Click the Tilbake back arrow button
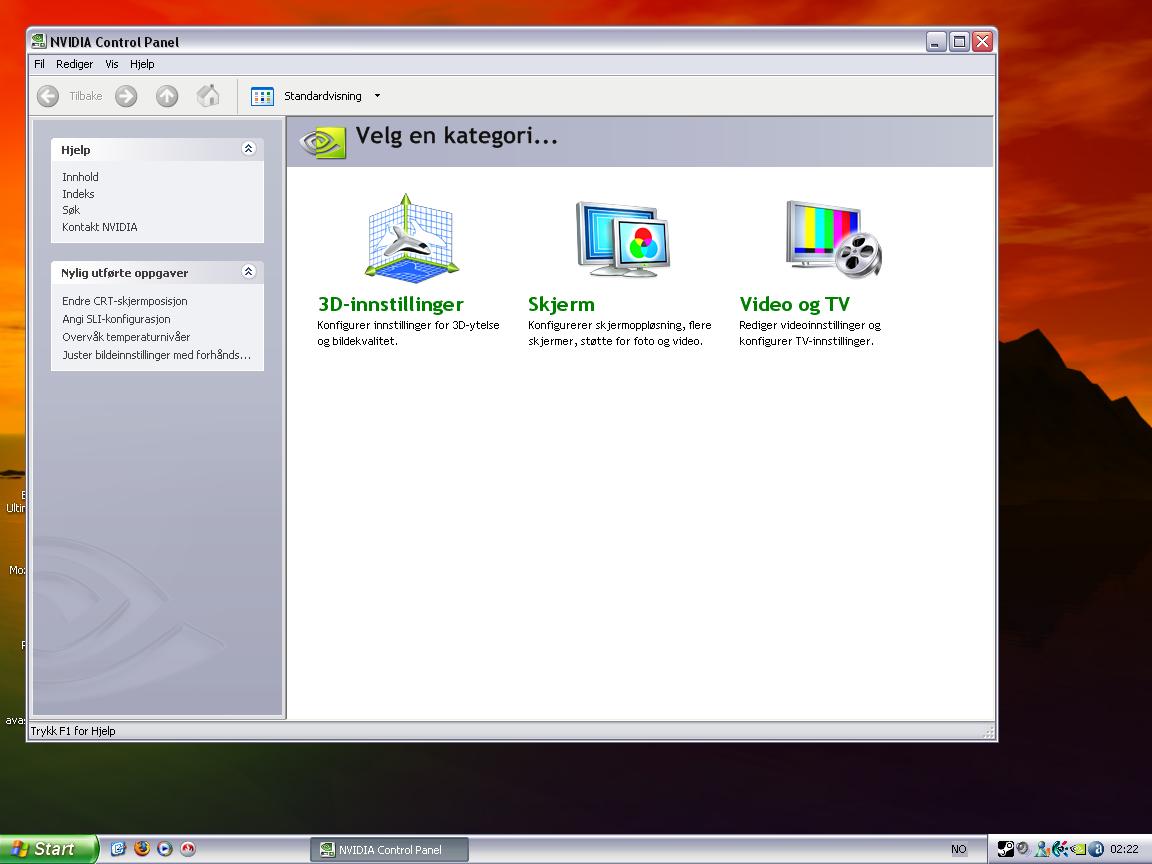Screen dimensions: 1152x864 48,96
